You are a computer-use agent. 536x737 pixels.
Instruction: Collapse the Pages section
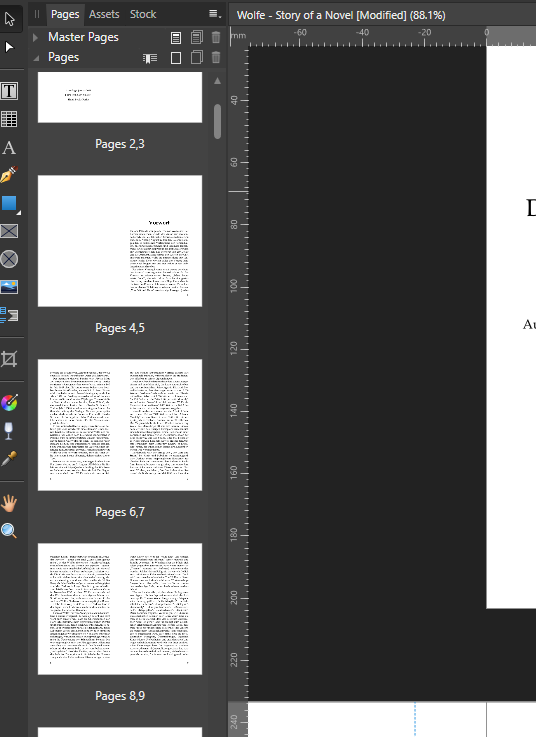click(36, 58)
